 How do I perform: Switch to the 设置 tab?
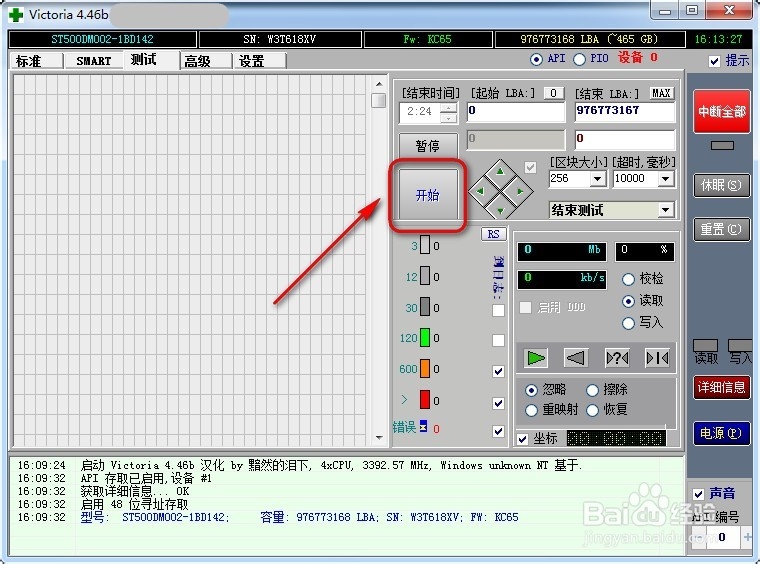[260, 61]
